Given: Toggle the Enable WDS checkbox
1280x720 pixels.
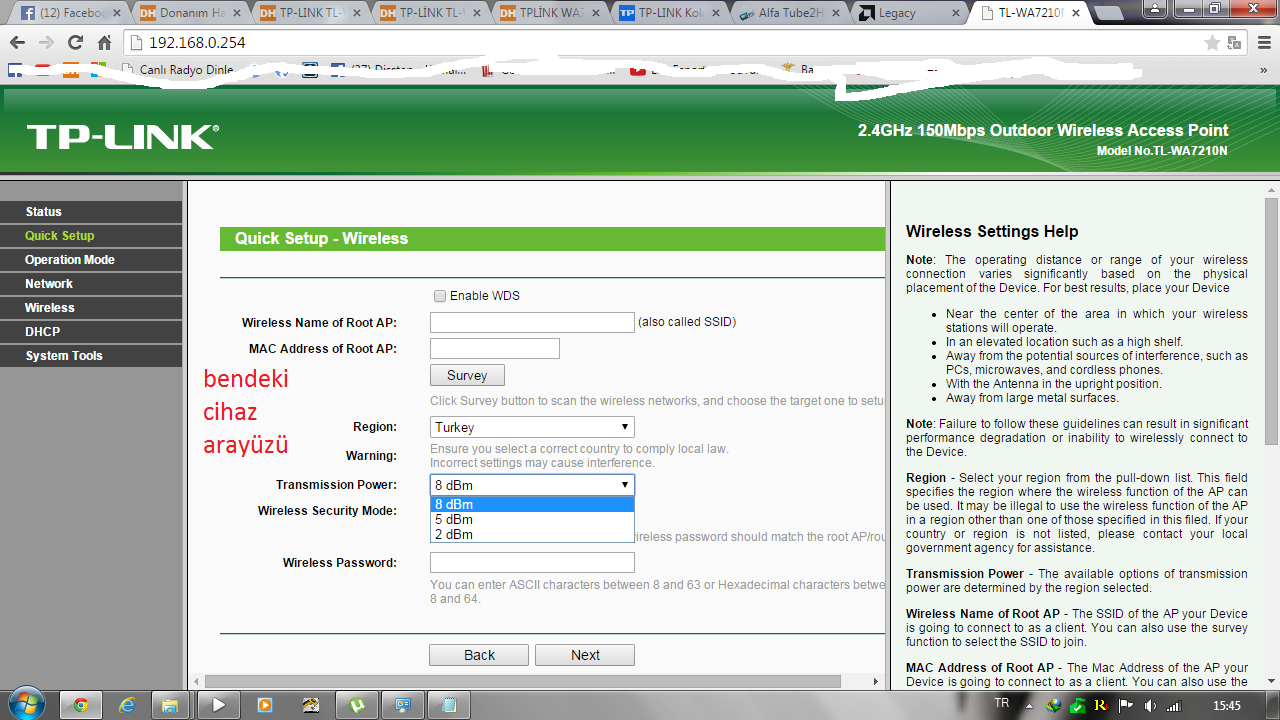Looking at the screenshot, I should pos(439,296).
